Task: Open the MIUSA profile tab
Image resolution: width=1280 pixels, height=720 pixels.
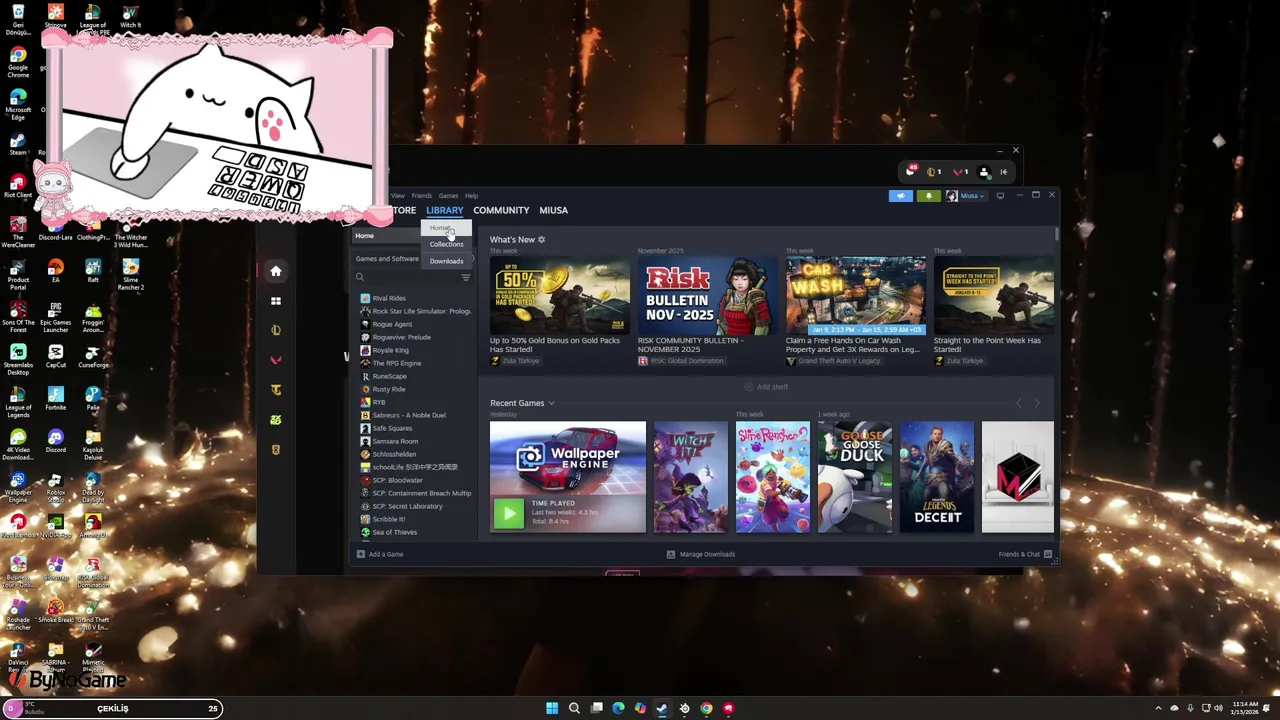Action: [x=553, y=211]
